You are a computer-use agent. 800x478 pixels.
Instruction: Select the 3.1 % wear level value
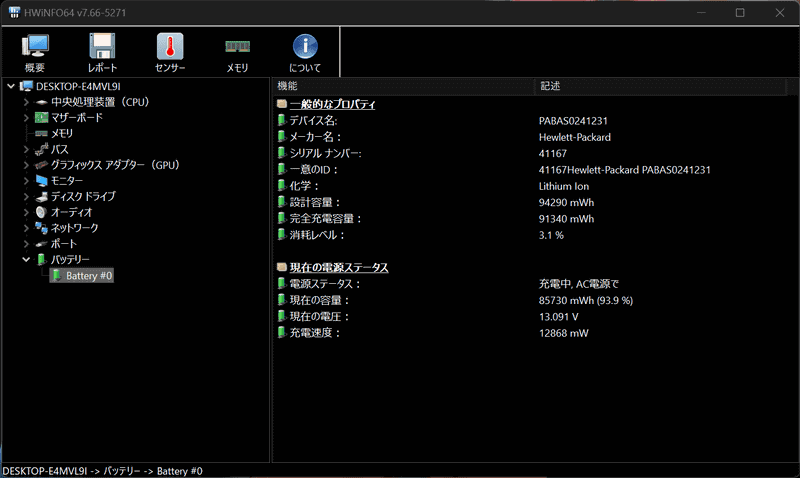tap(551, 235)
